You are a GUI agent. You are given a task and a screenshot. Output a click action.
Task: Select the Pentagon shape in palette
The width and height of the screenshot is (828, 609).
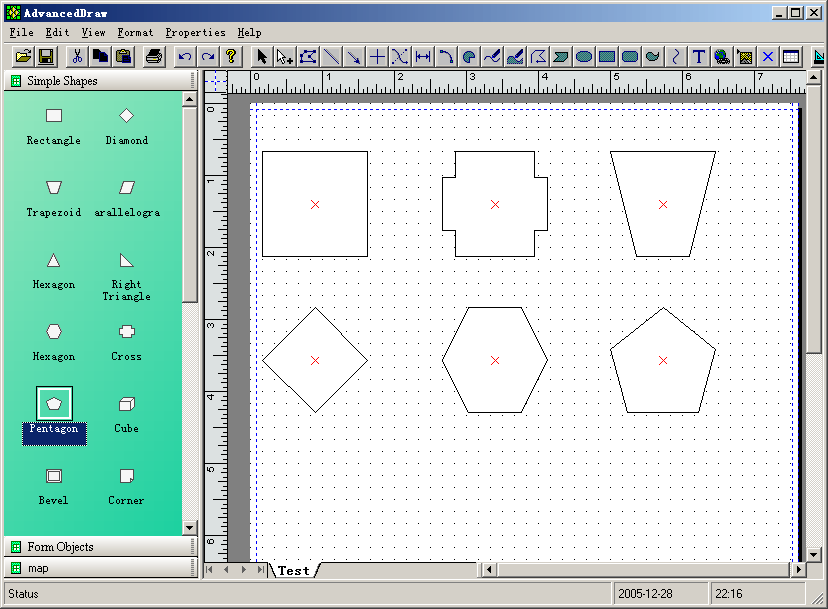pos(54,405)
